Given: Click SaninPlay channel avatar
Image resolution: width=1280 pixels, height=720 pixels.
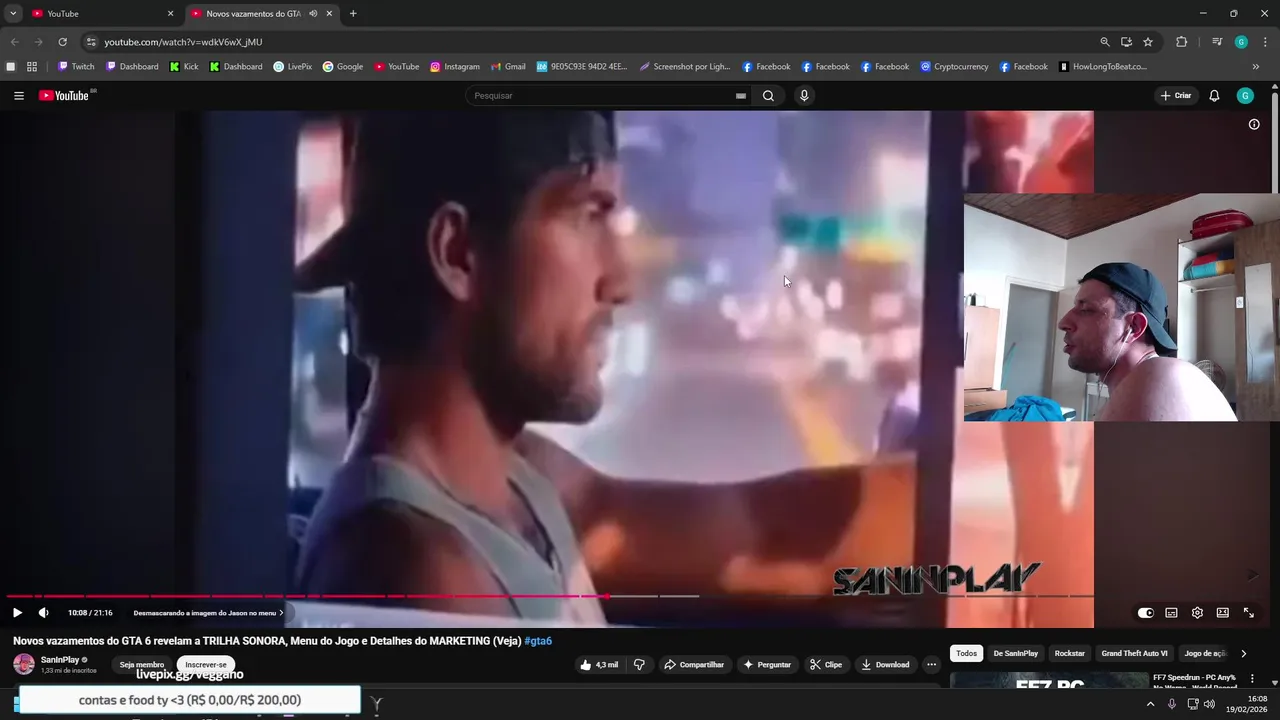Looking at the screenshot, I should click(24, 664).
